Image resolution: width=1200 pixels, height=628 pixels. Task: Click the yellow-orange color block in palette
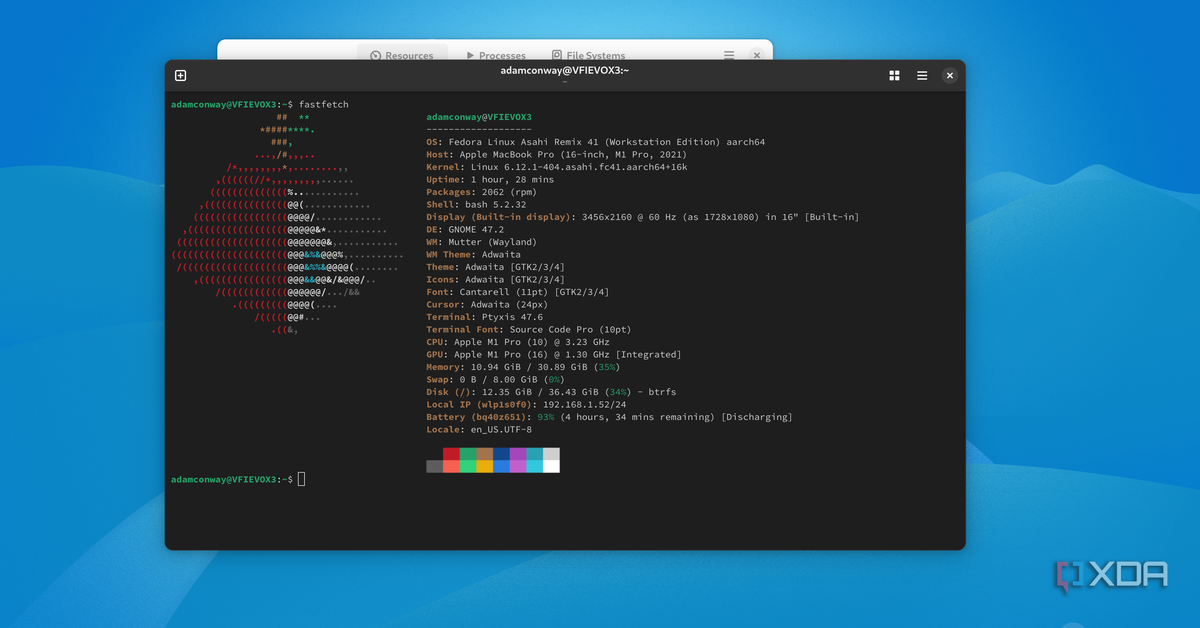(484, 466)
